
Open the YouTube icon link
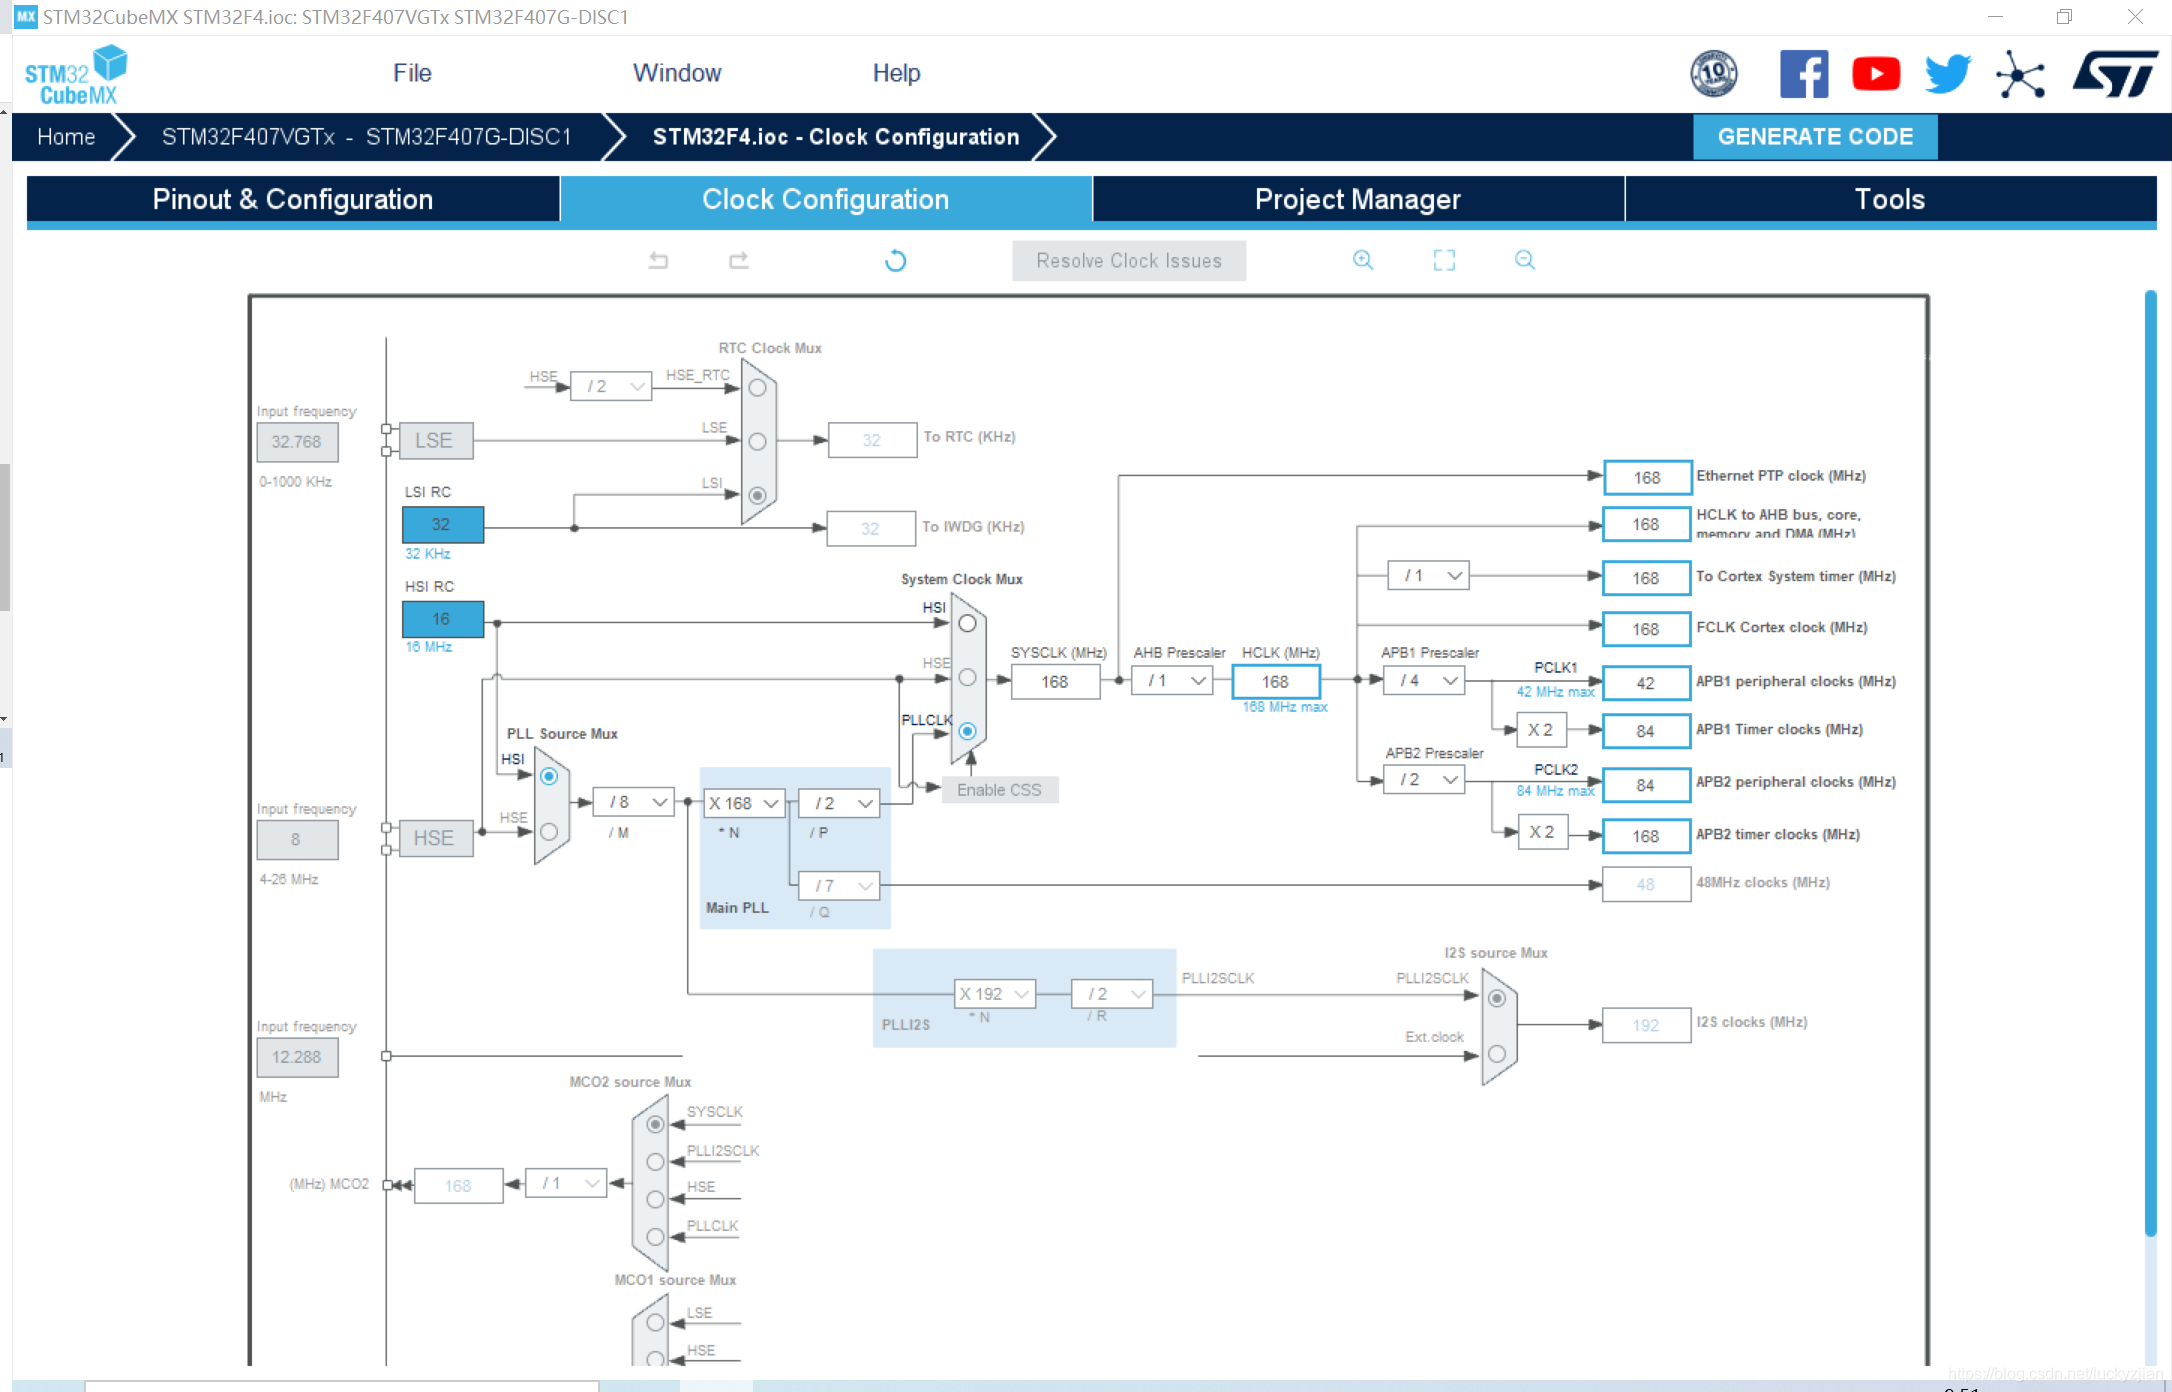pyautogui.click(x=1875, y=74)
